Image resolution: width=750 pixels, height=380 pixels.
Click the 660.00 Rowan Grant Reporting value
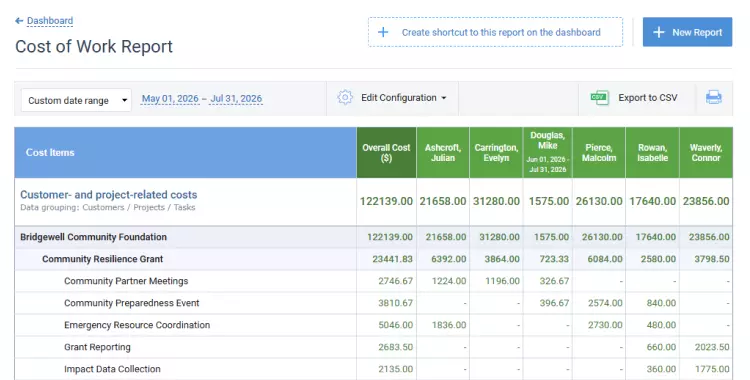(662, 347)
